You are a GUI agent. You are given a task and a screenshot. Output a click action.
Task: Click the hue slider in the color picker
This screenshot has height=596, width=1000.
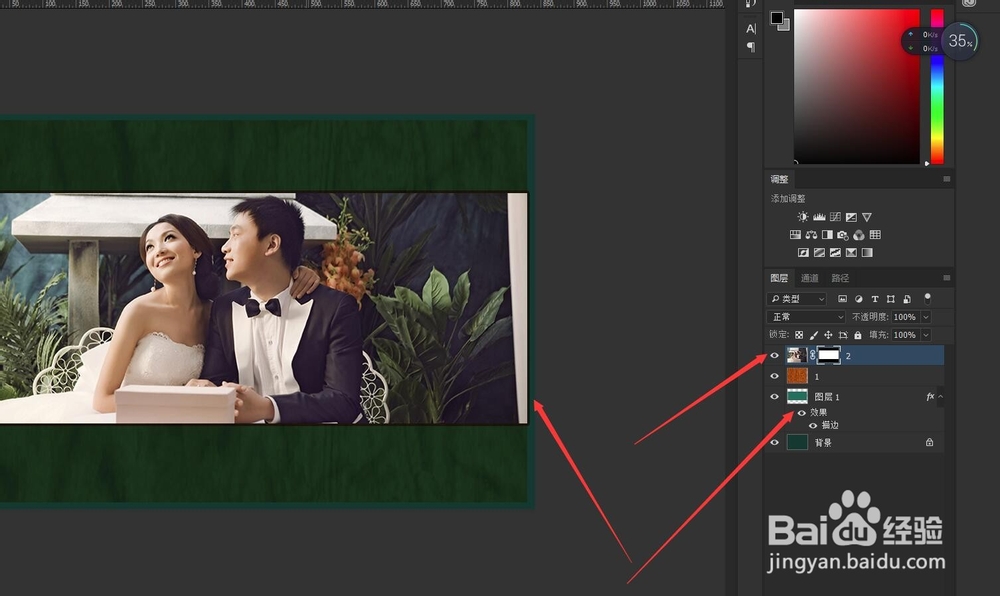click(x=937, y=87)
